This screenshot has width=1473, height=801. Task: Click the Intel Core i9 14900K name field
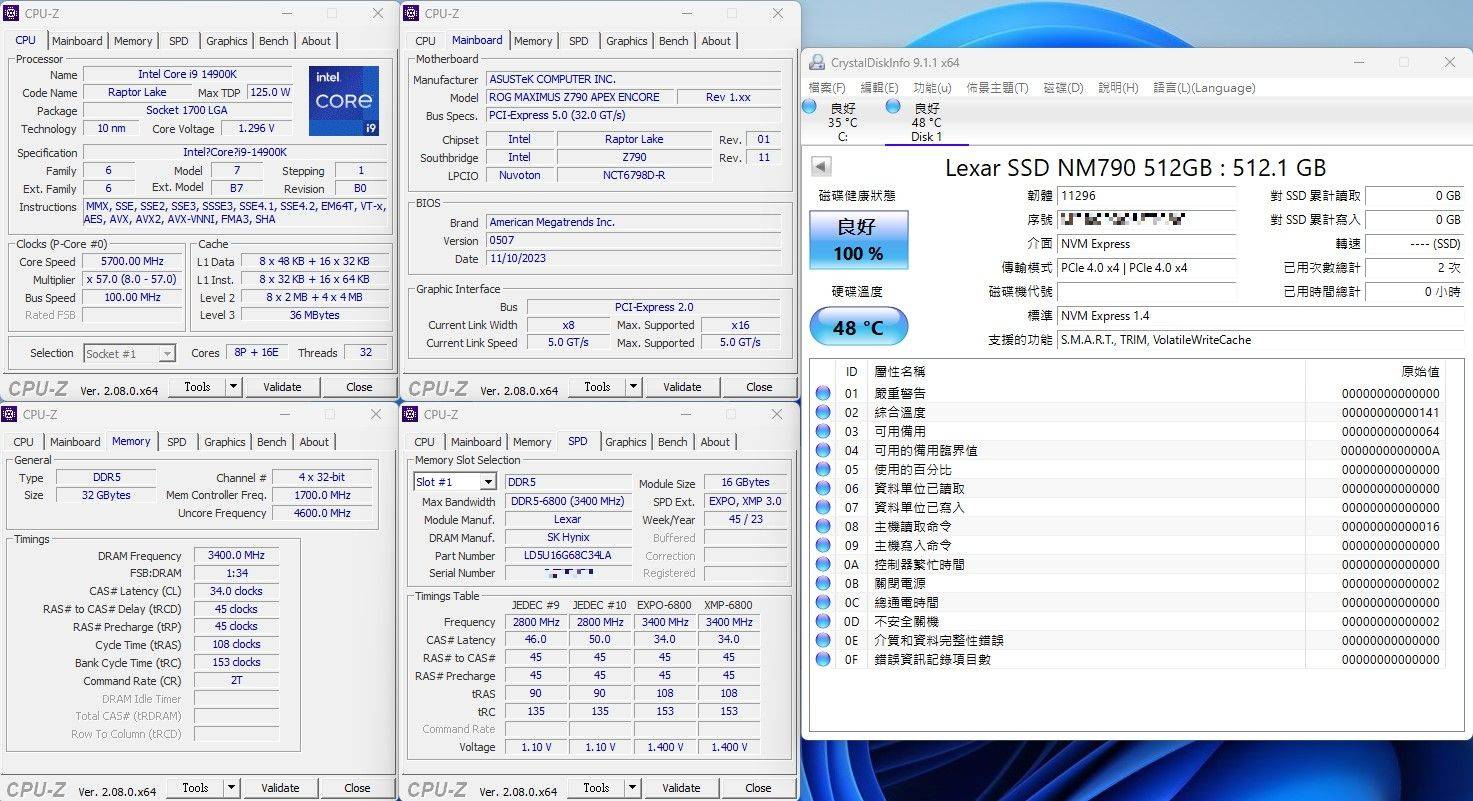(x=187, y=75)
